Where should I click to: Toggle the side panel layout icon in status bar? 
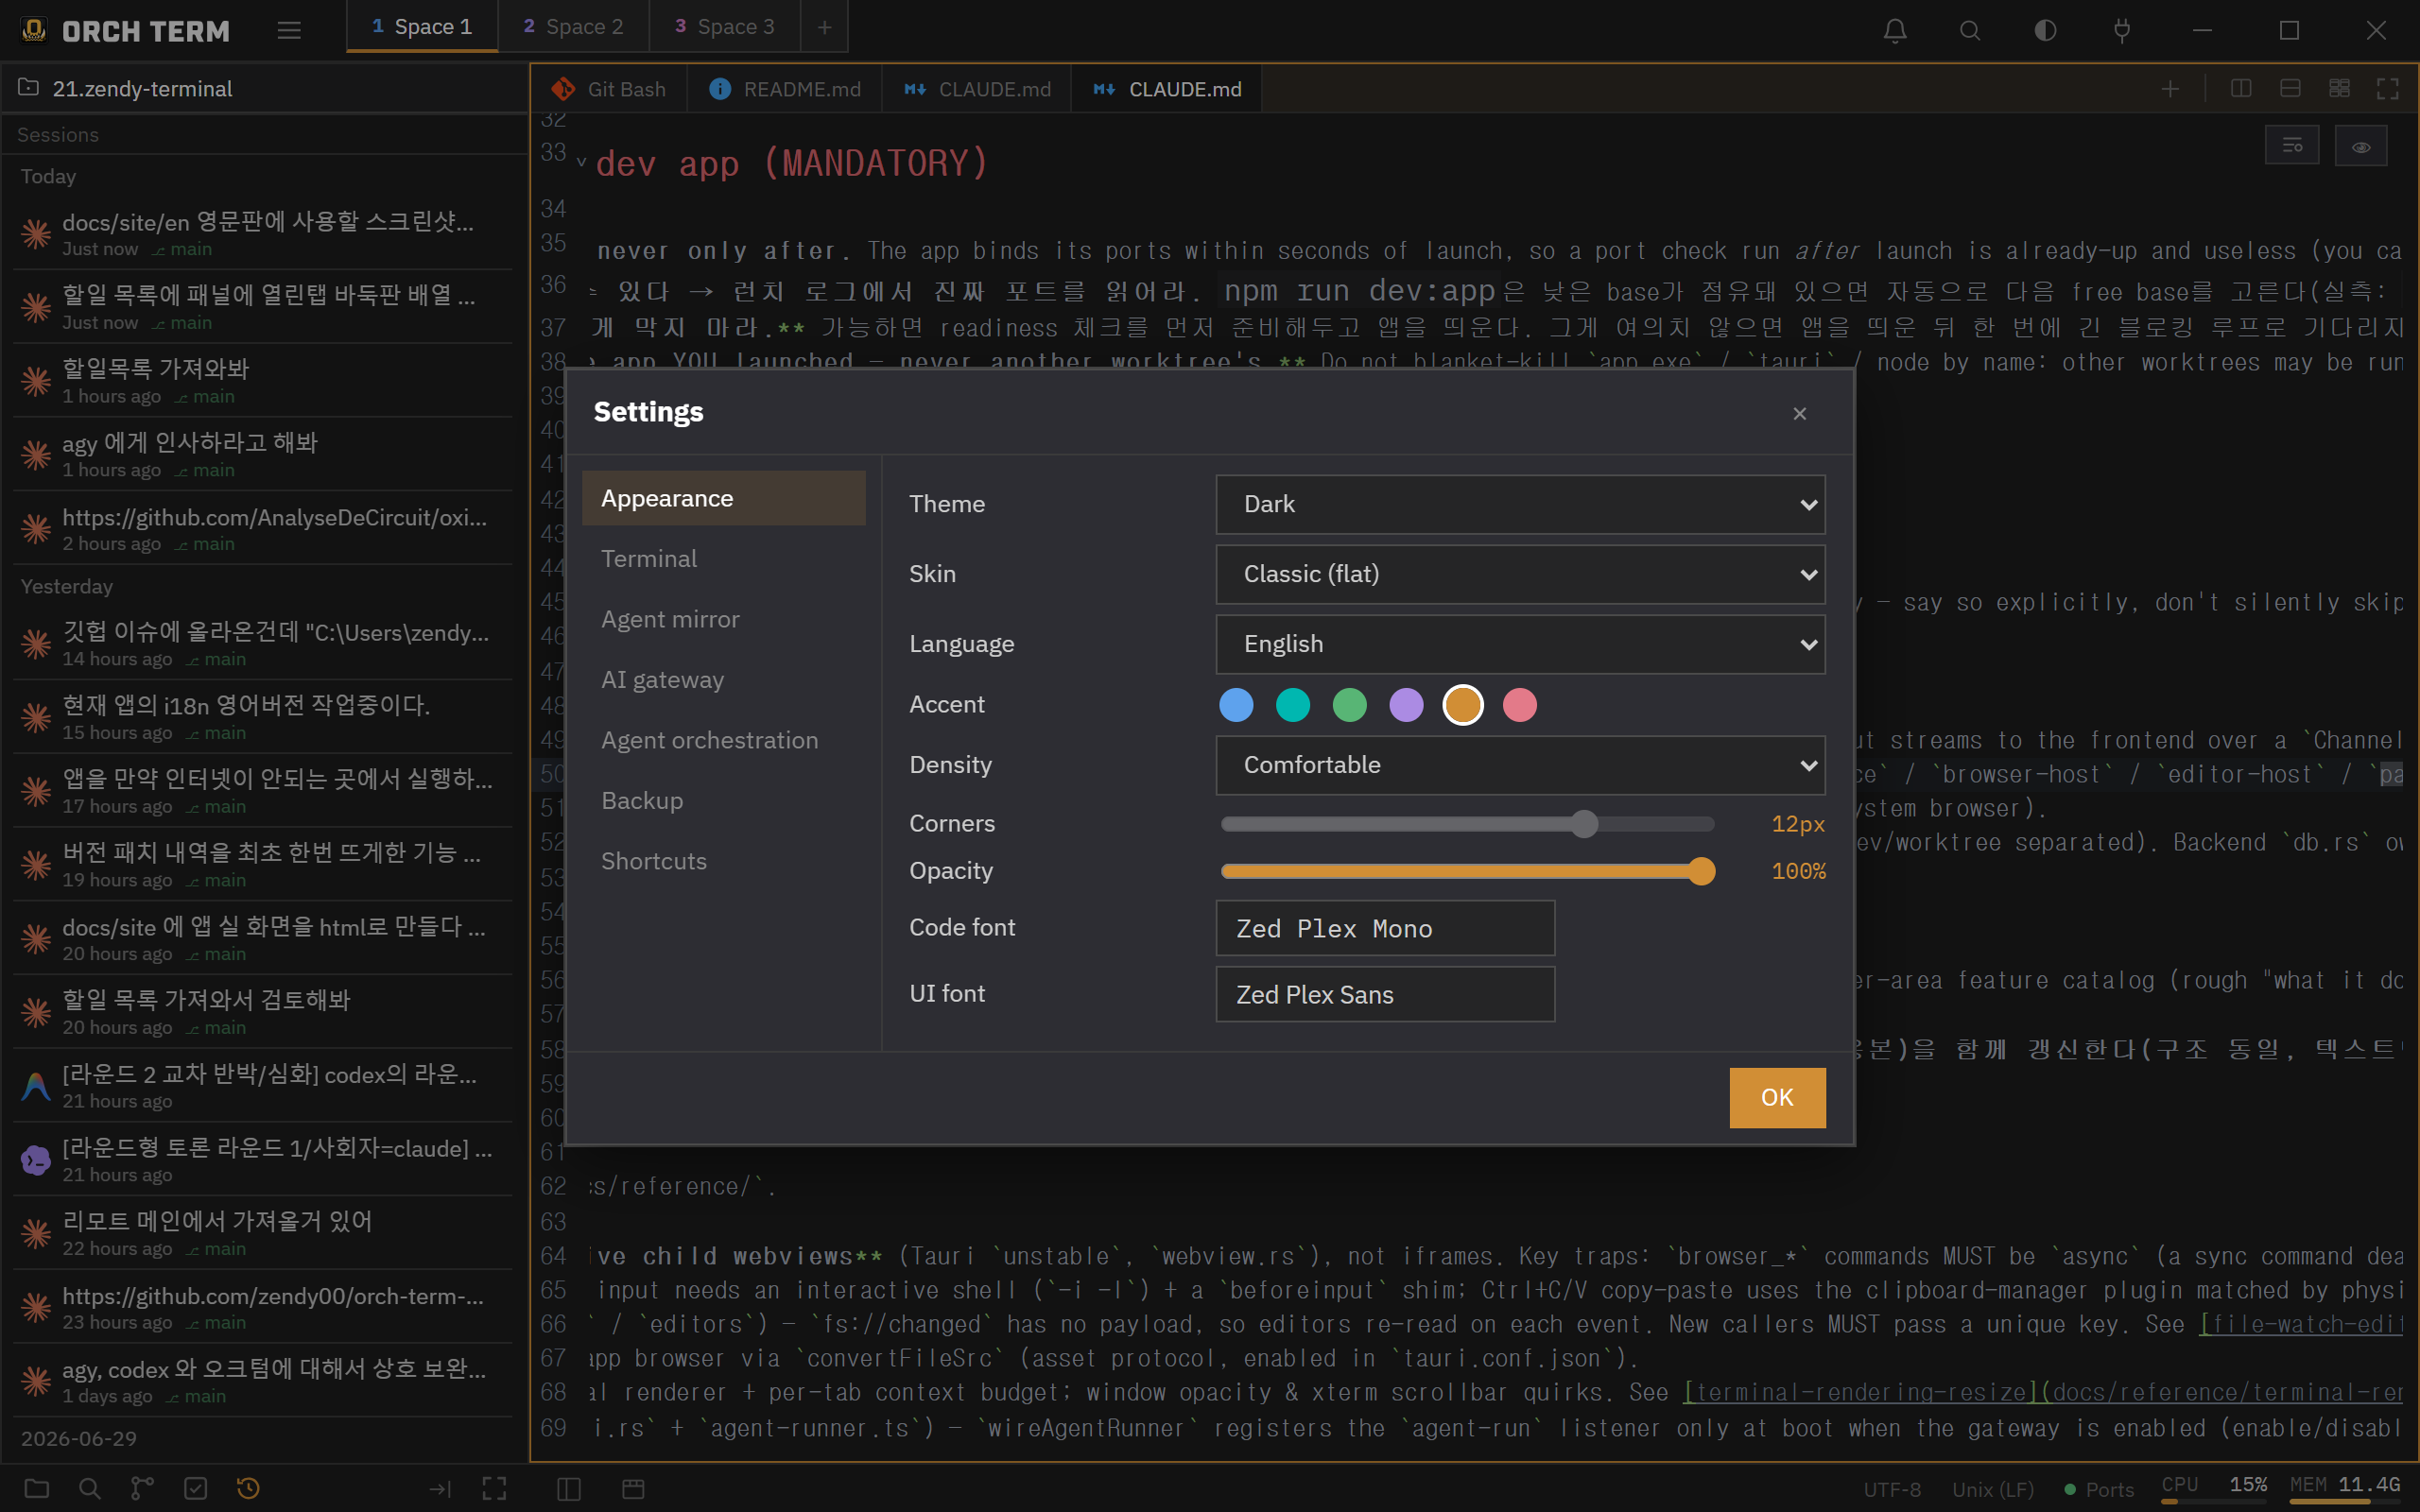569,1489
